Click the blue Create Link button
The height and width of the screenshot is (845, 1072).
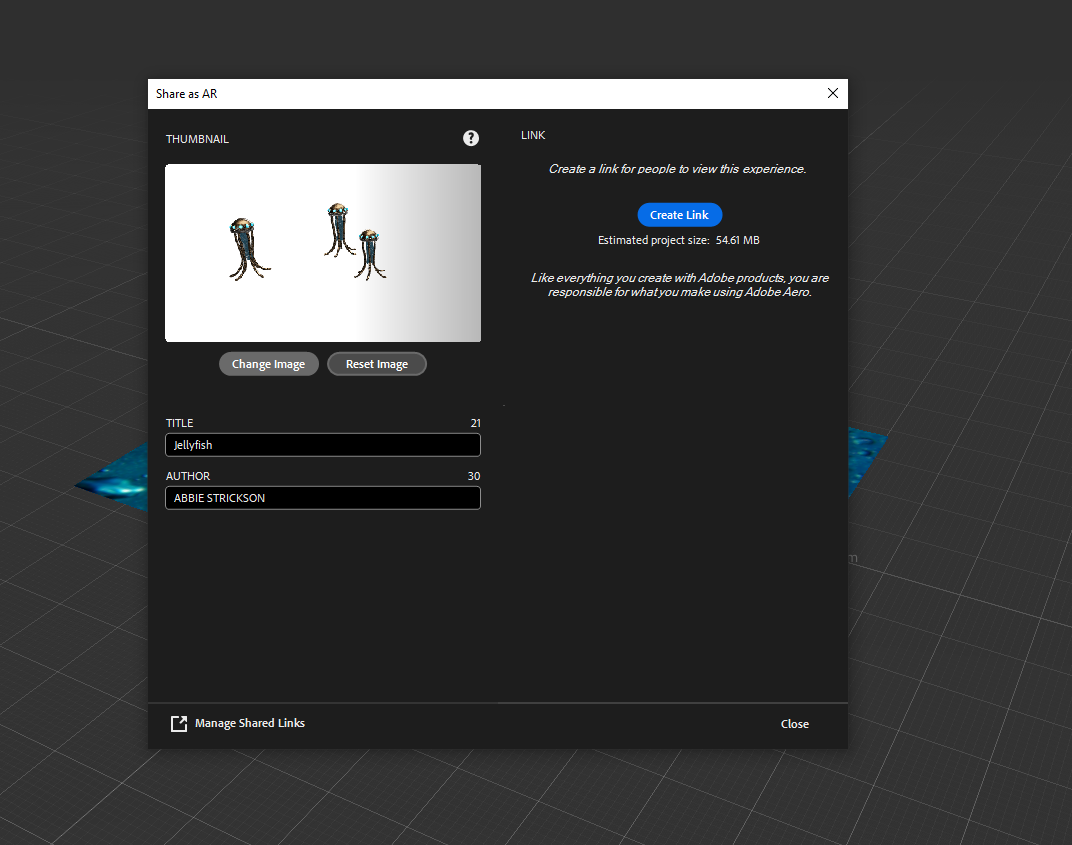coord(679,215)
